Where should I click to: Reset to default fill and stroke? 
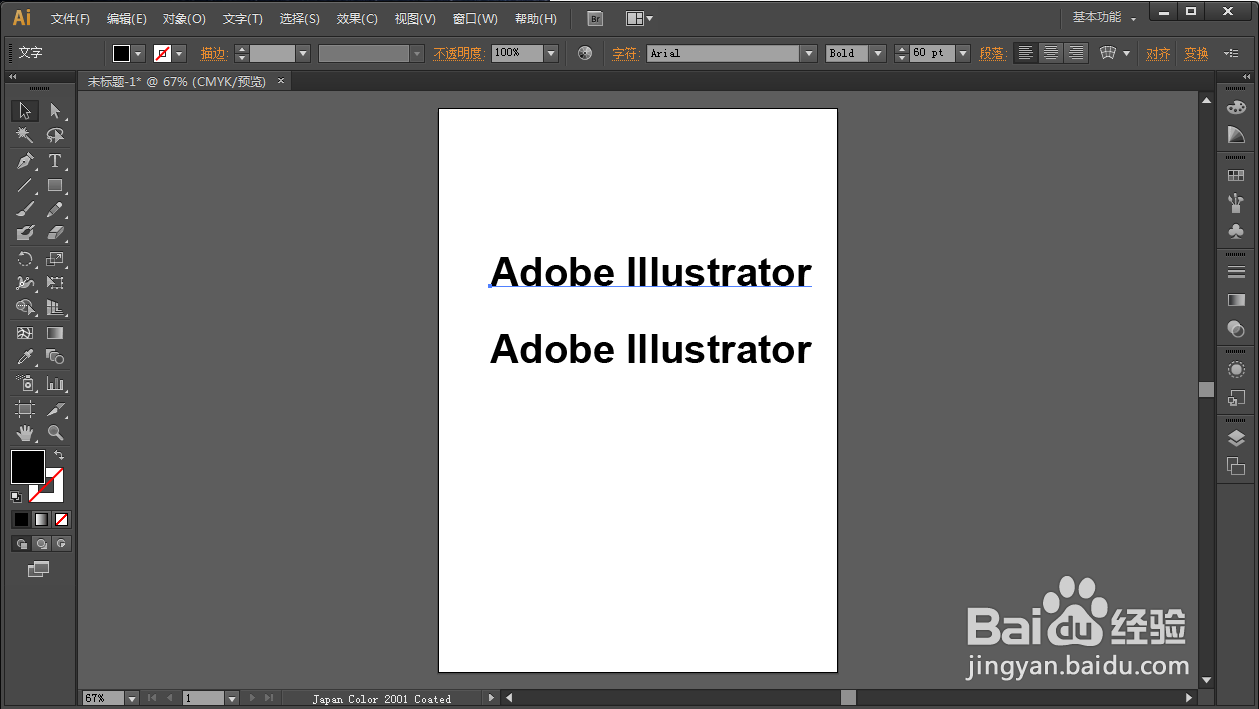click(x=16, y=496)
